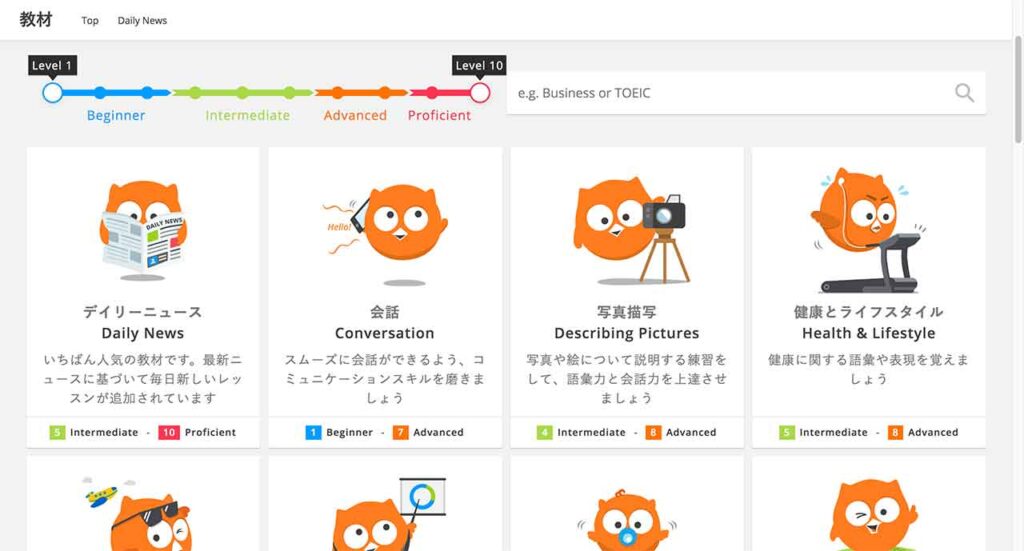This screenshot has height=551, width=1024.
Task: Click the Level 10 slider handle
Action: point(480,93)
